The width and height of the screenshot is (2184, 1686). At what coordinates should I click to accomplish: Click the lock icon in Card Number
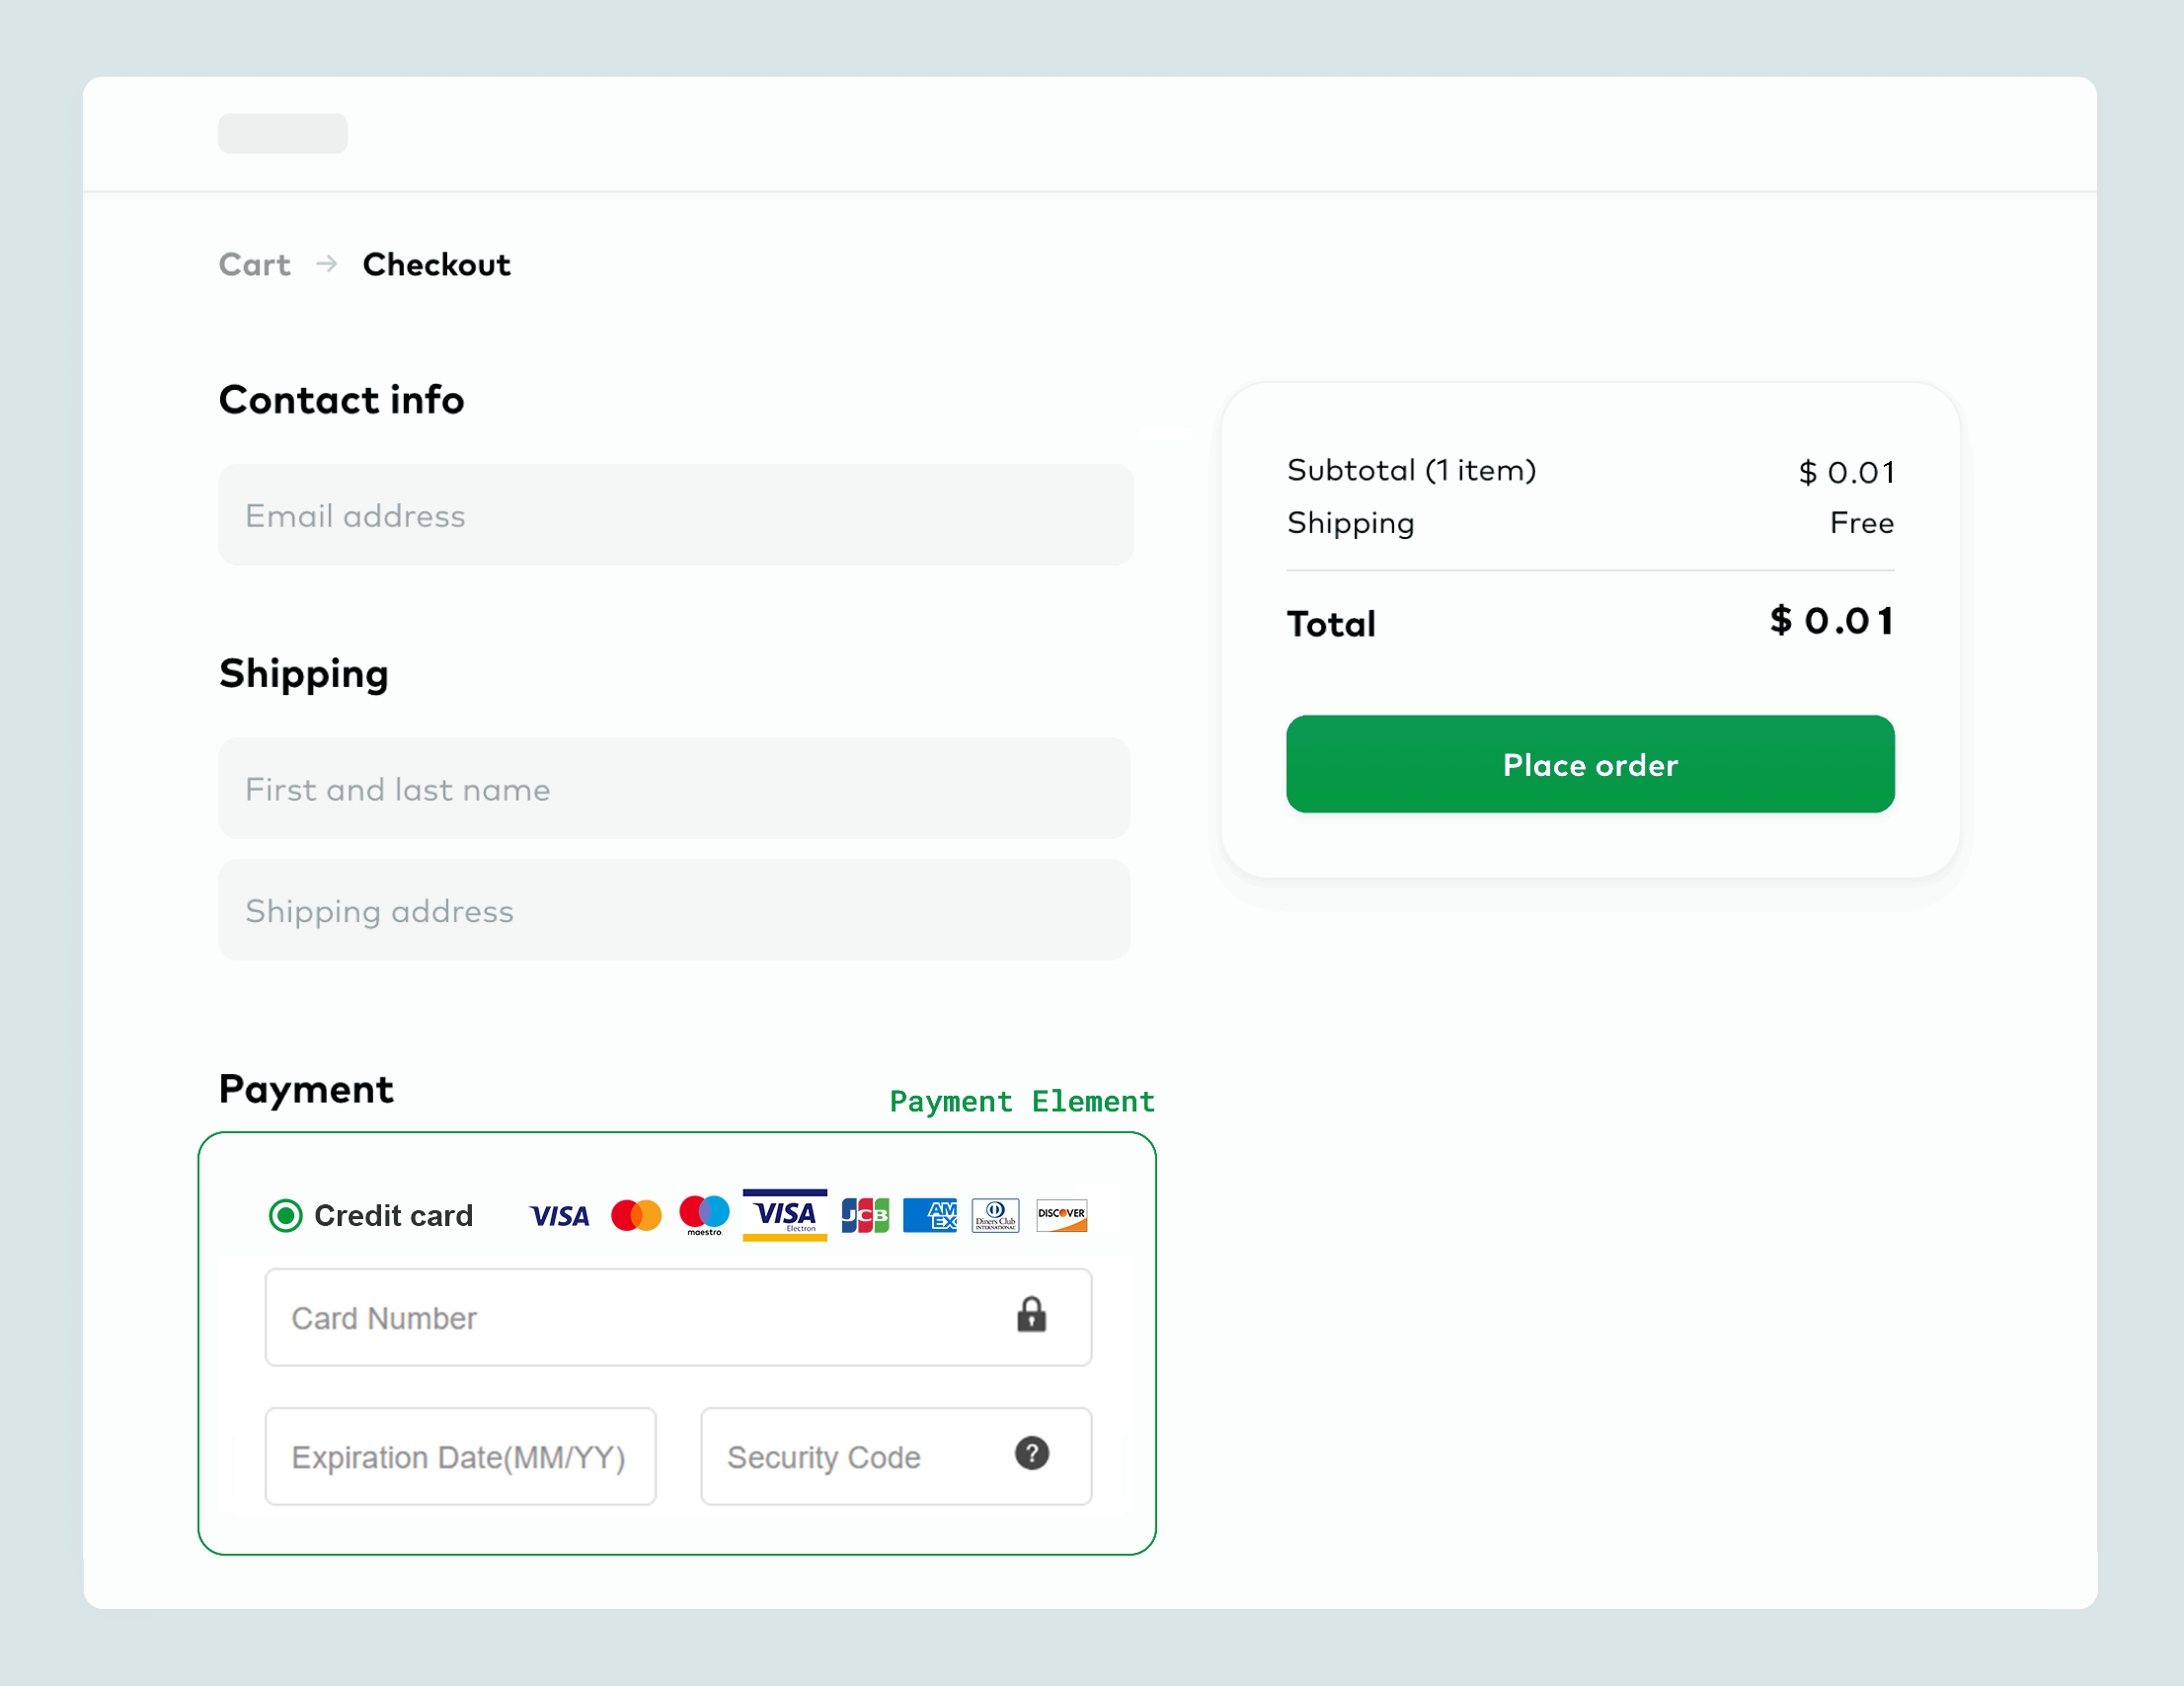tap(1031, 1316)
